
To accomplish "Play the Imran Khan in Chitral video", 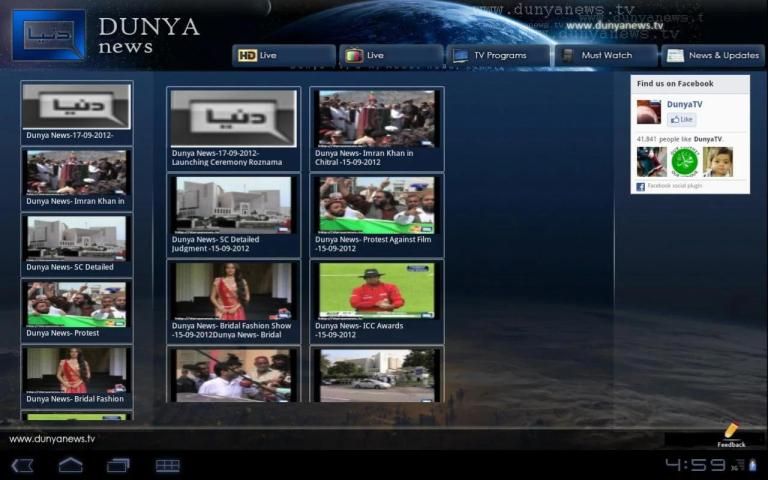I will 377,119.
